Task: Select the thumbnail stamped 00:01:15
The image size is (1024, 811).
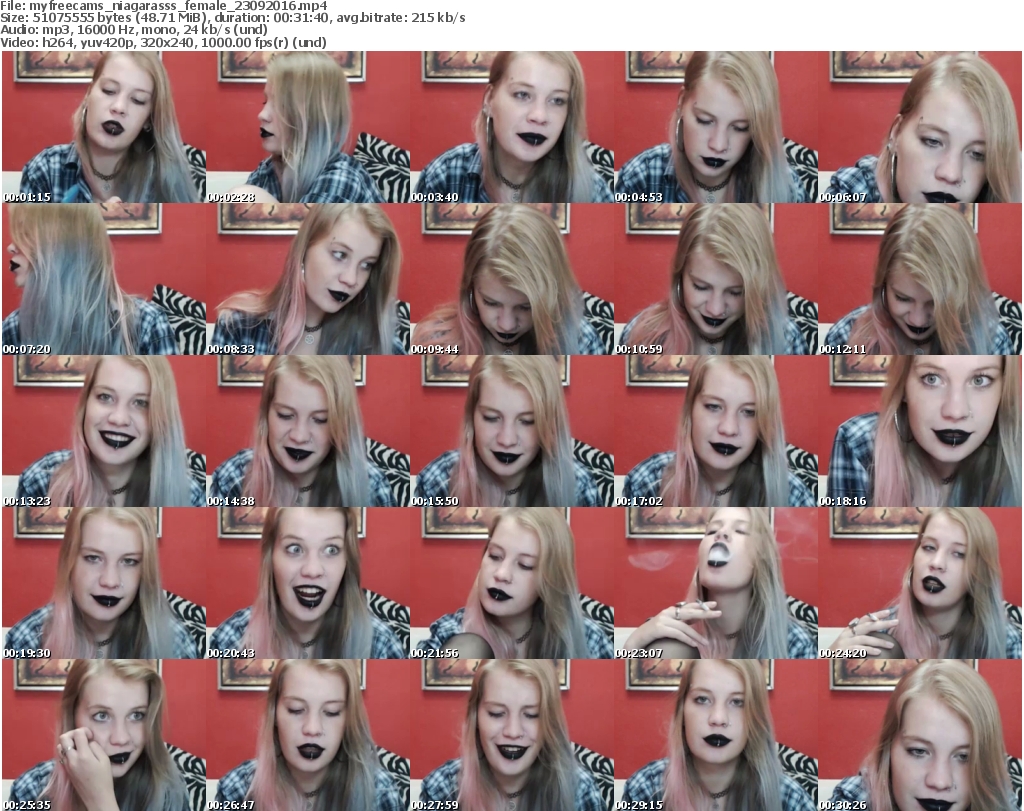Action: [x=104, y=127]
